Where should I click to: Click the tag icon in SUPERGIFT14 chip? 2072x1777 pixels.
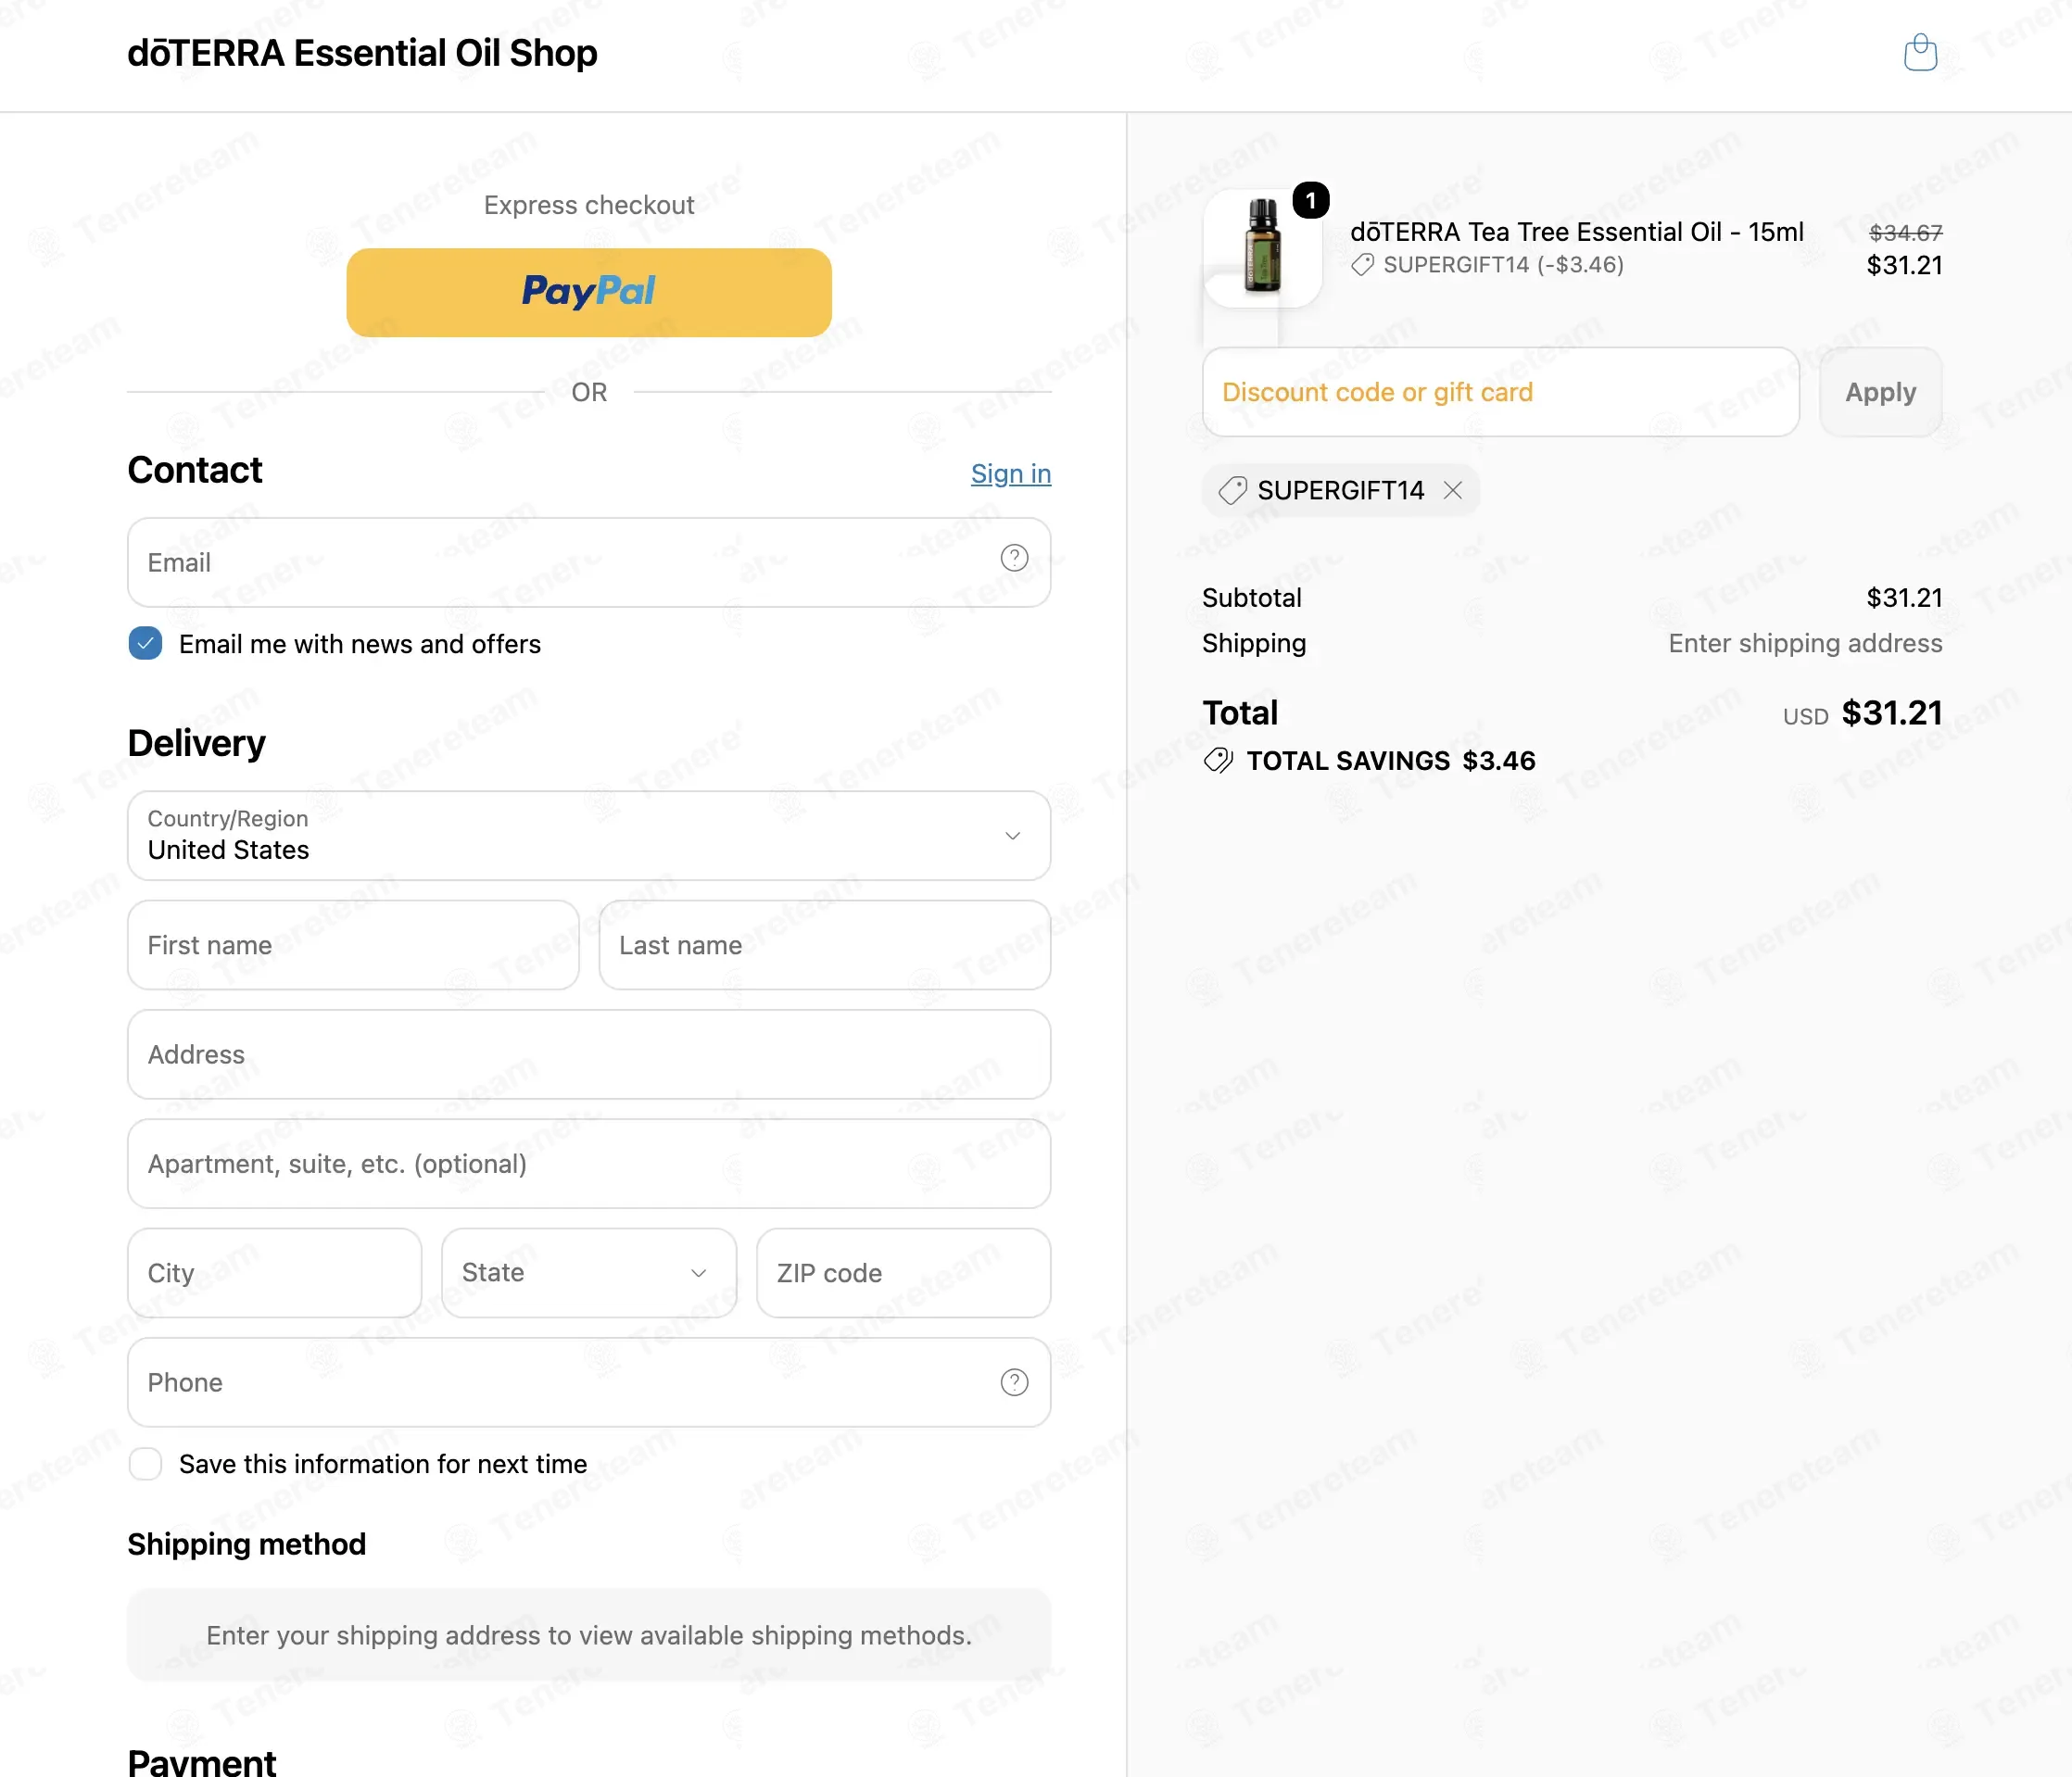(1232, 490)
